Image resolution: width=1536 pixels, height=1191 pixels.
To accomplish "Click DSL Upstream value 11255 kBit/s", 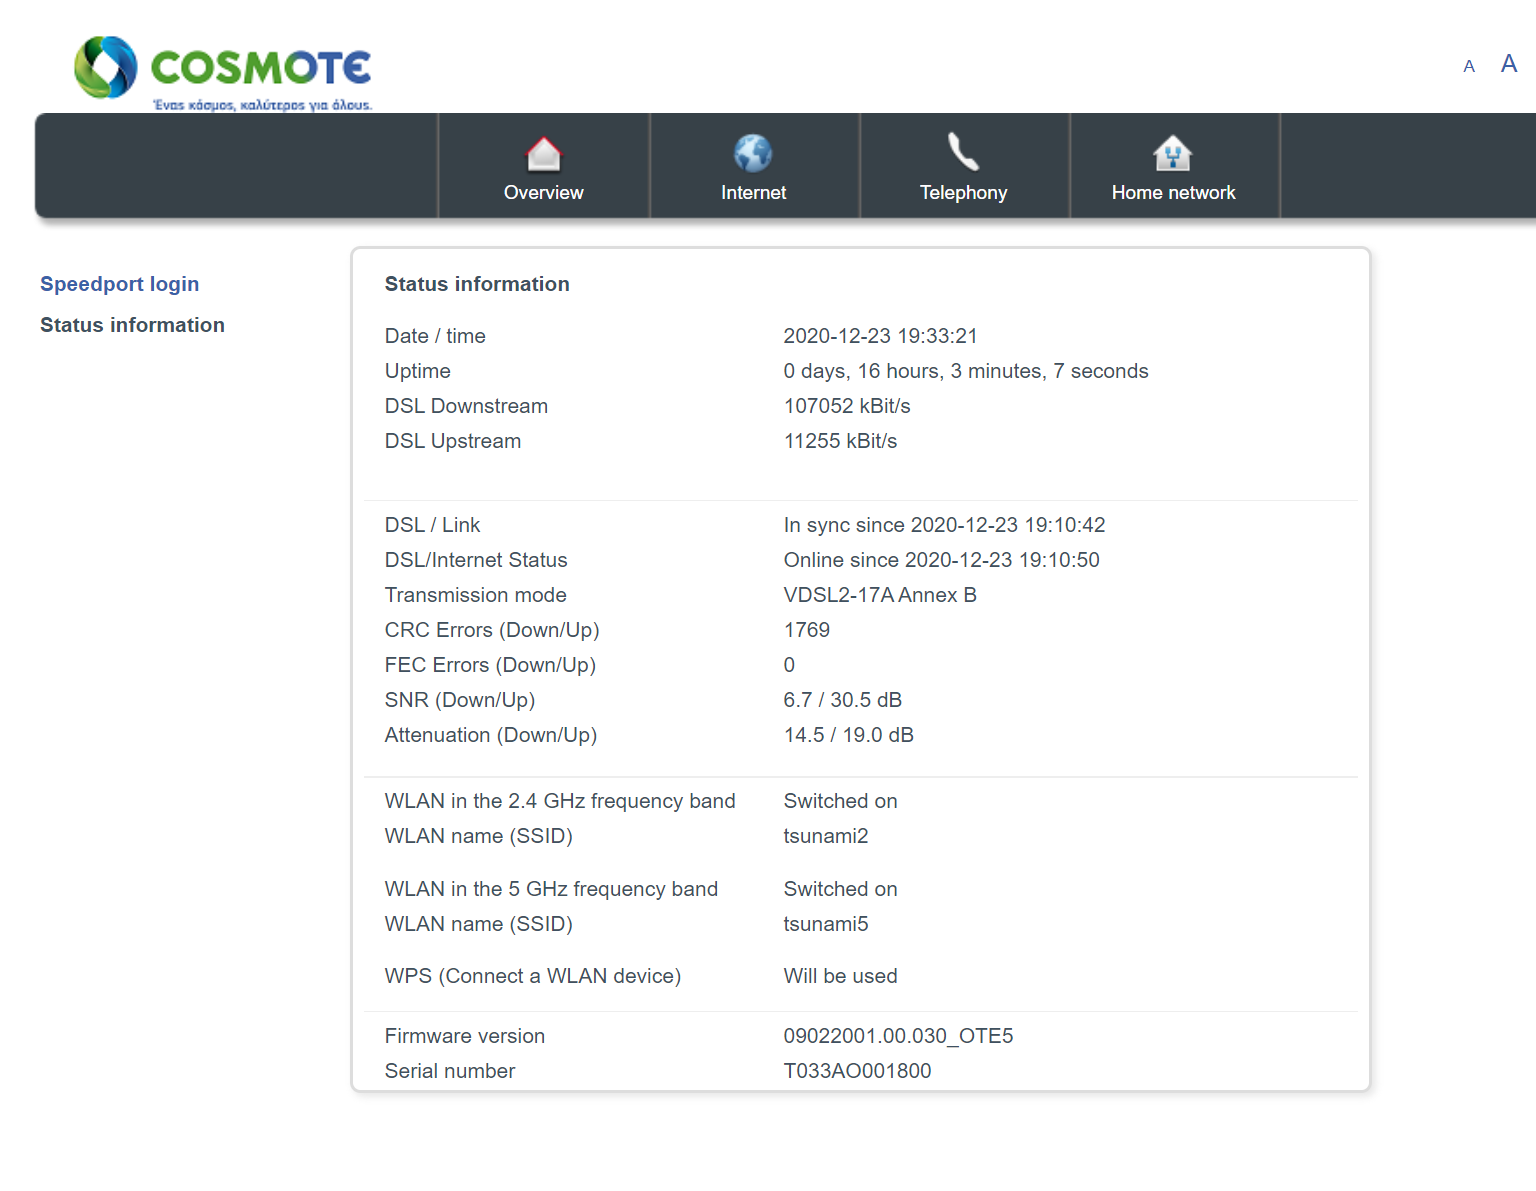I will [x=840, y=441].
